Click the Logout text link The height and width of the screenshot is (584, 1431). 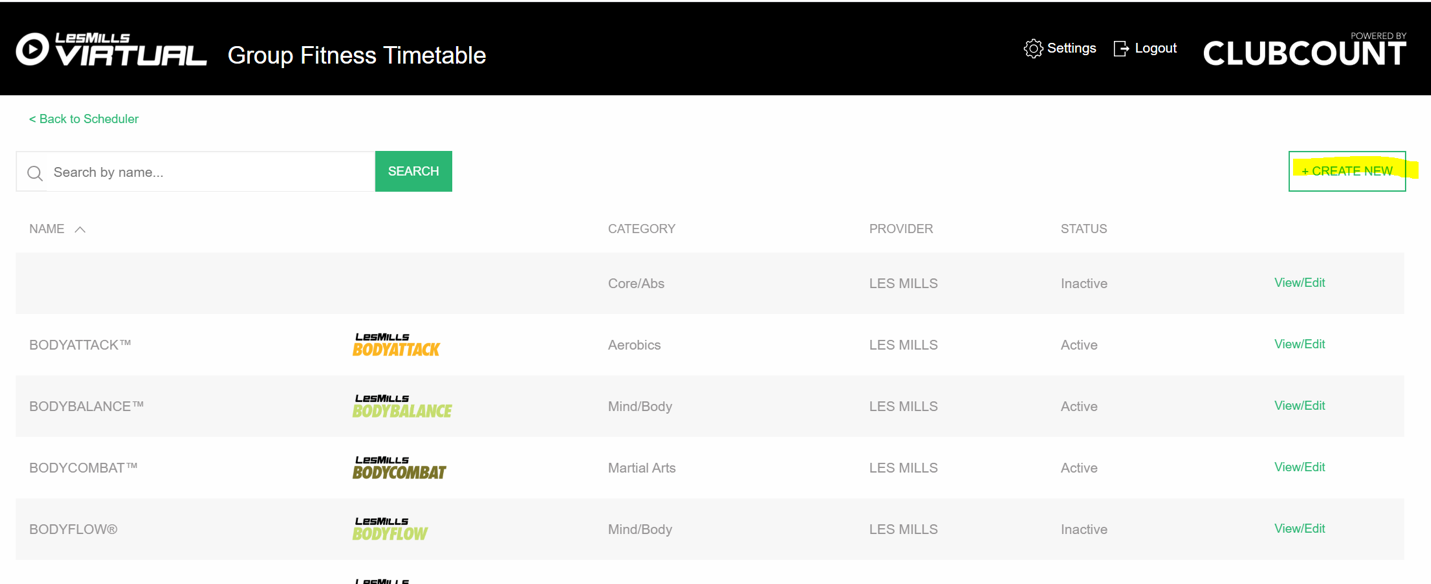1155,48
